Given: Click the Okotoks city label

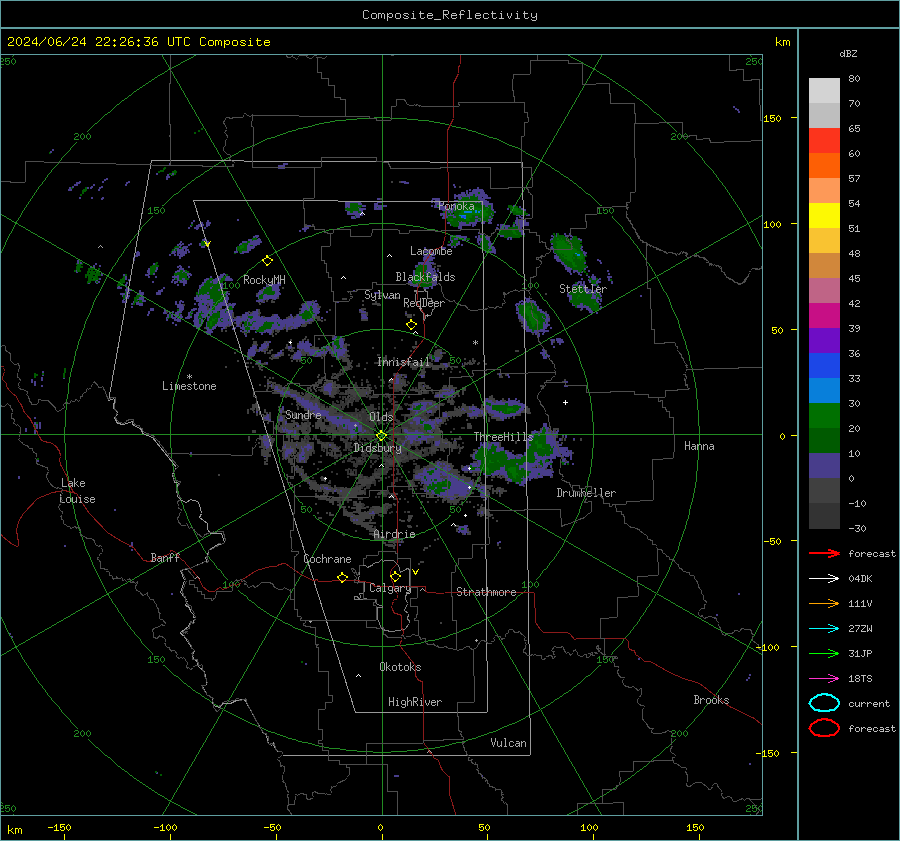Looking at the screenshot, I should click(x=400, y=667).
